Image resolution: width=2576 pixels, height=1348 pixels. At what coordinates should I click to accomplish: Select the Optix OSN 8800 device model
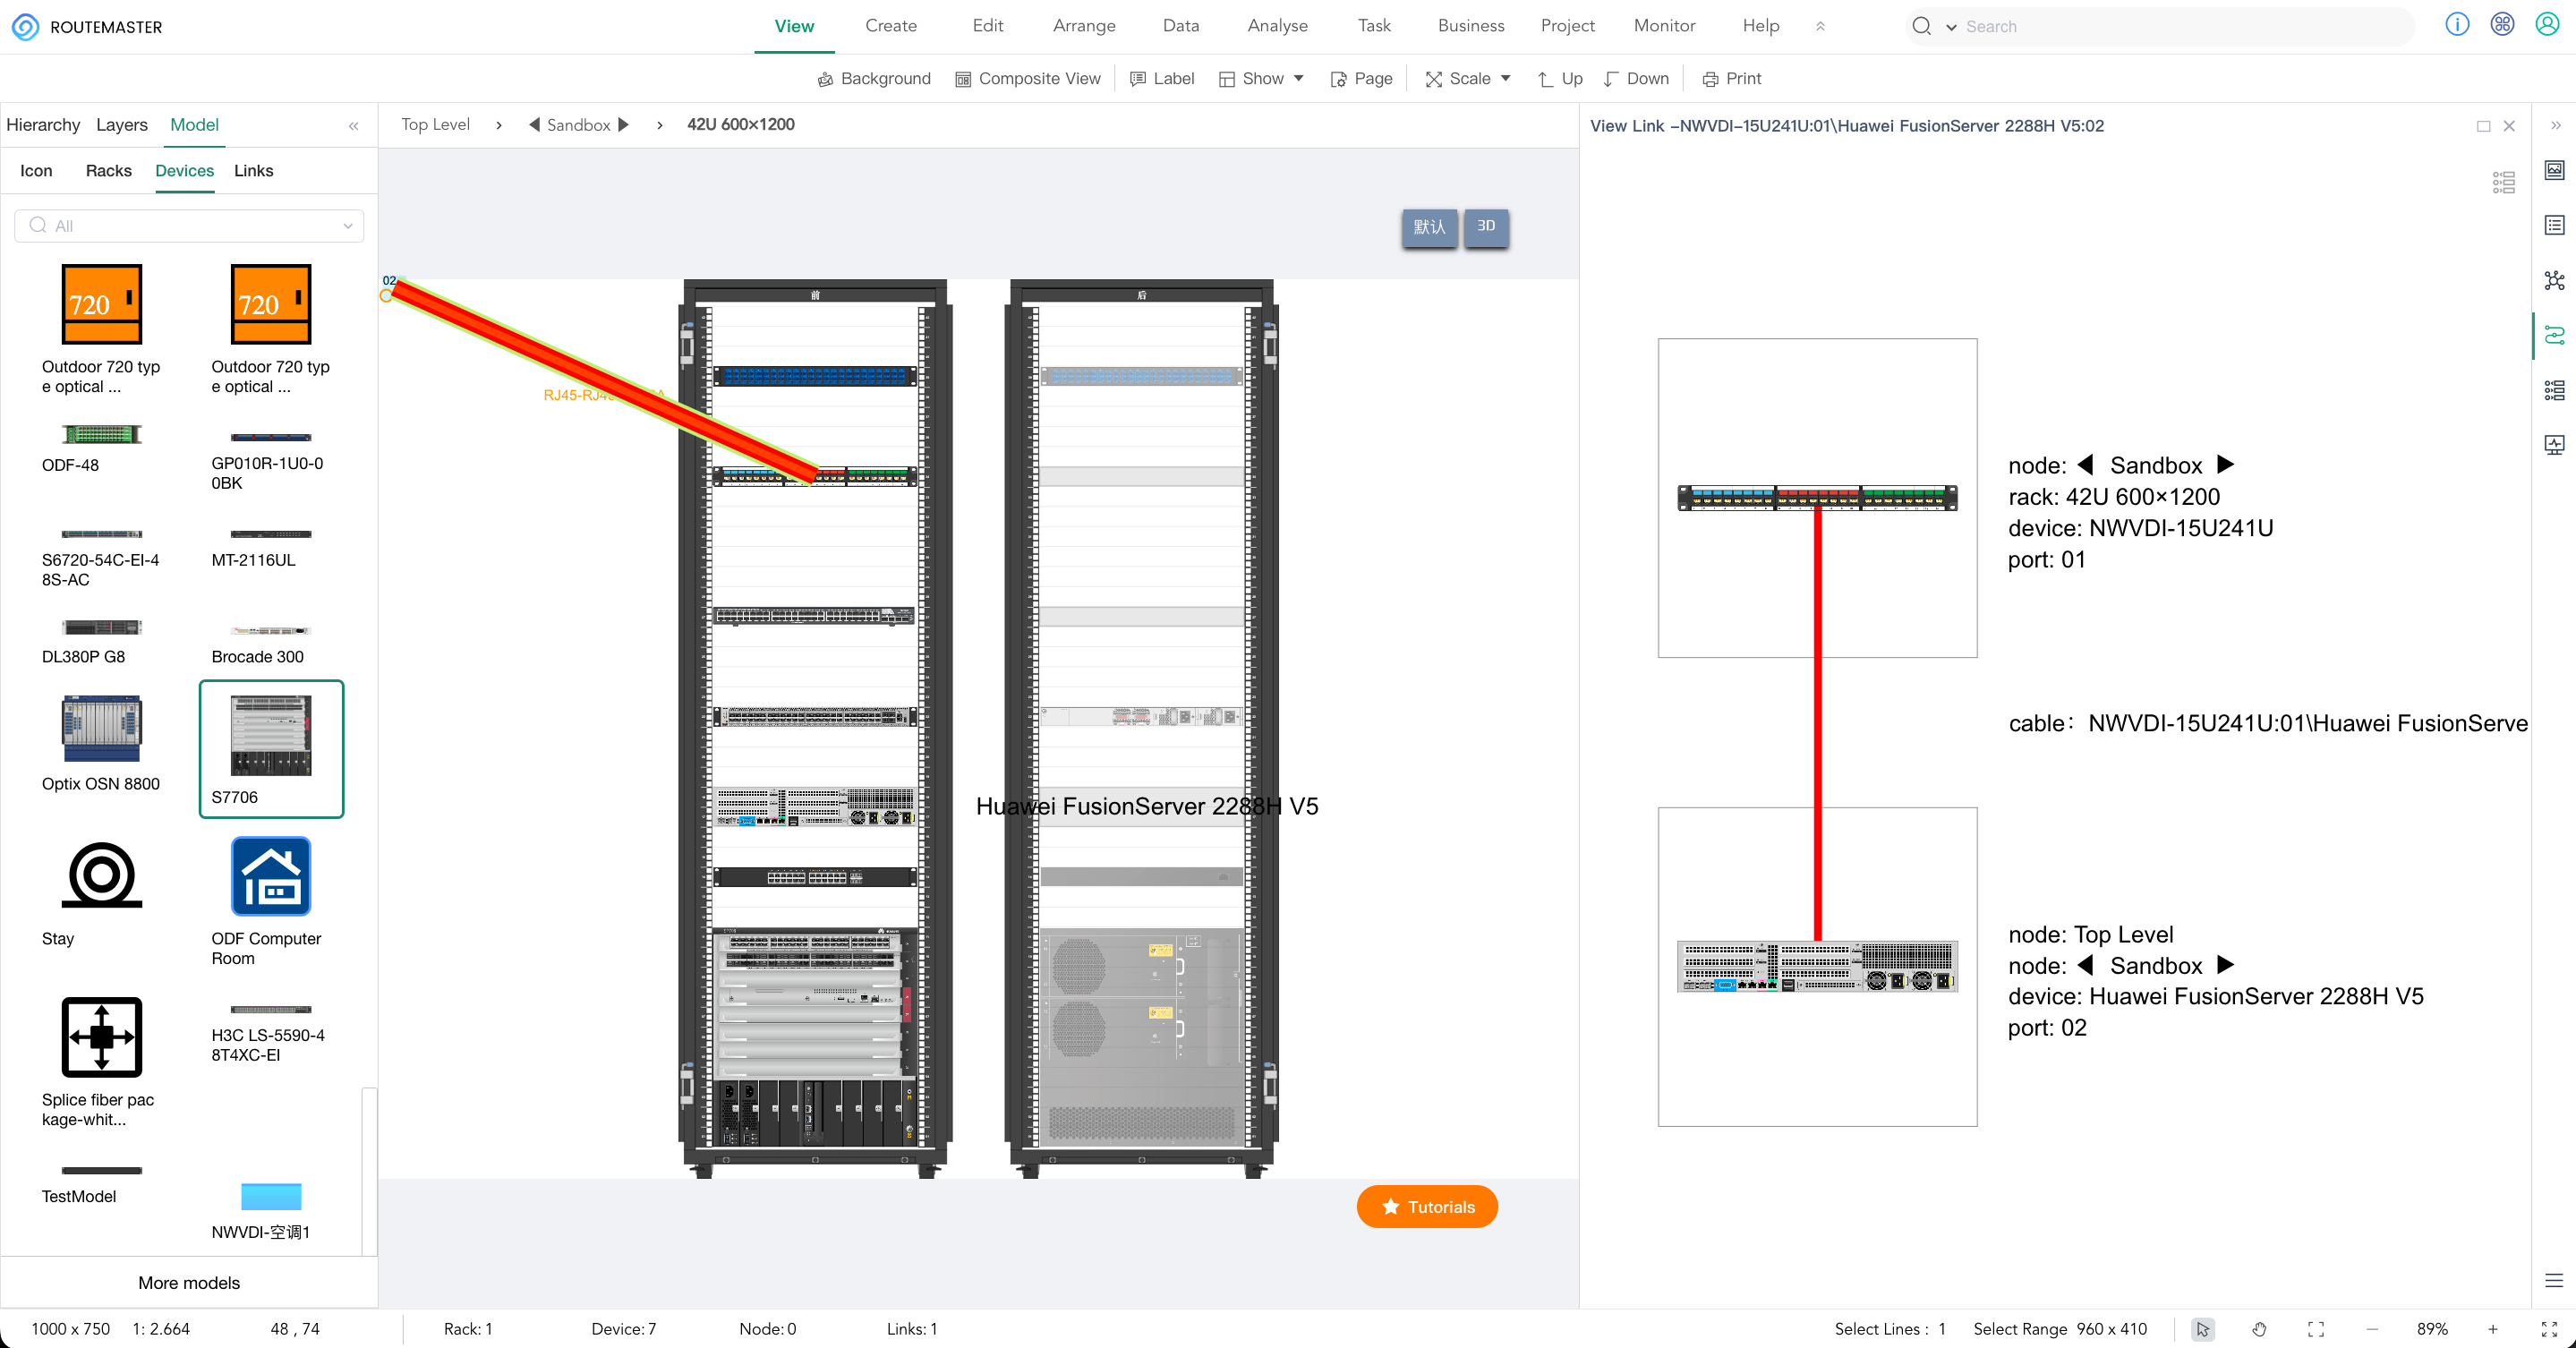click(101, 742)
